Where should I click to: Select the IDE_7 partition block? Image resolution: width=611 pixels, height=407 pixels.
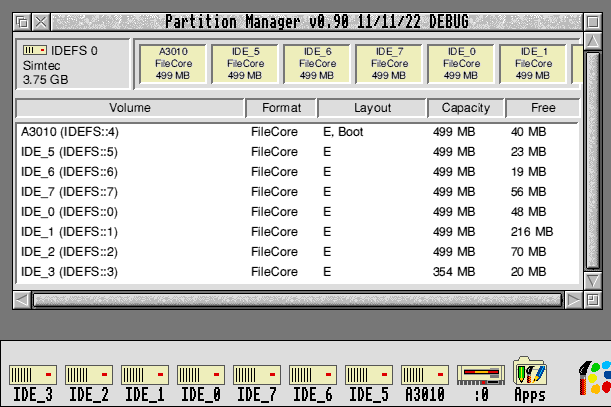point(389,64)
